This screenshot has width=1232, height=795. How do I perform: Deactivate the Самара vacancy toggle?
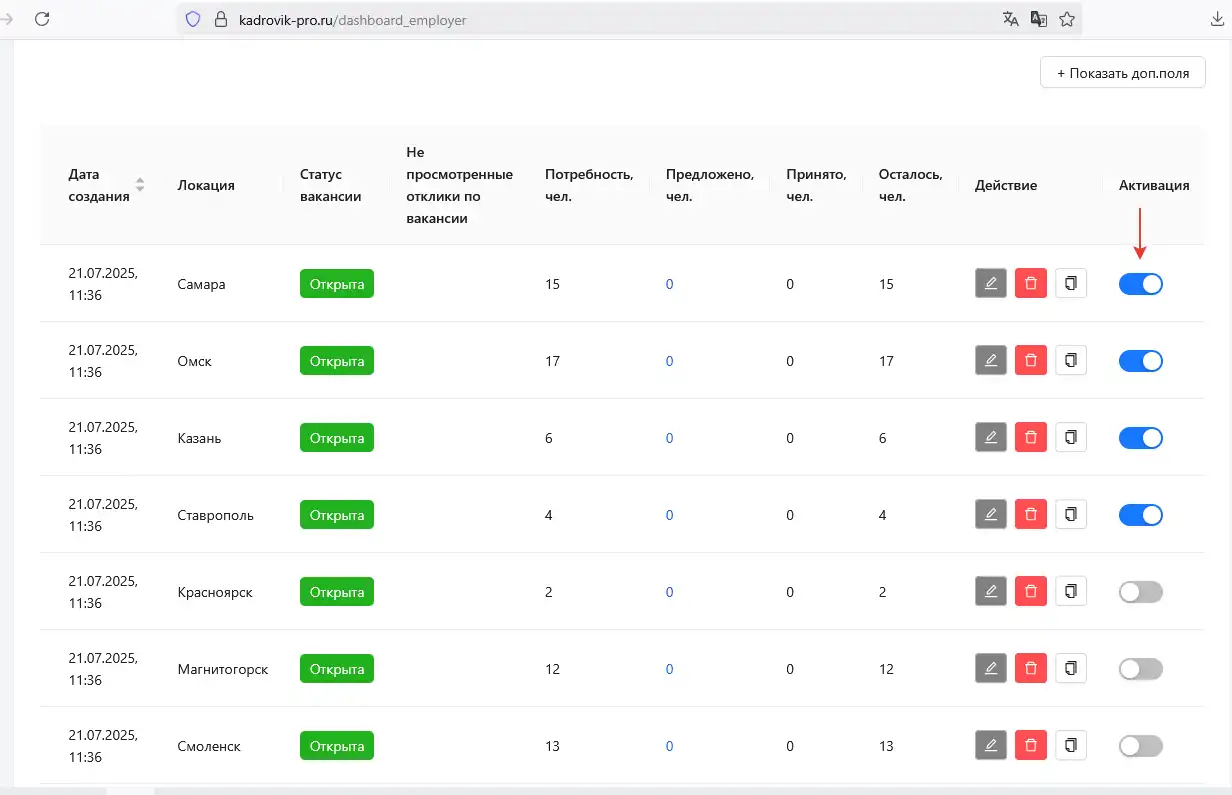coord(1140,284)
